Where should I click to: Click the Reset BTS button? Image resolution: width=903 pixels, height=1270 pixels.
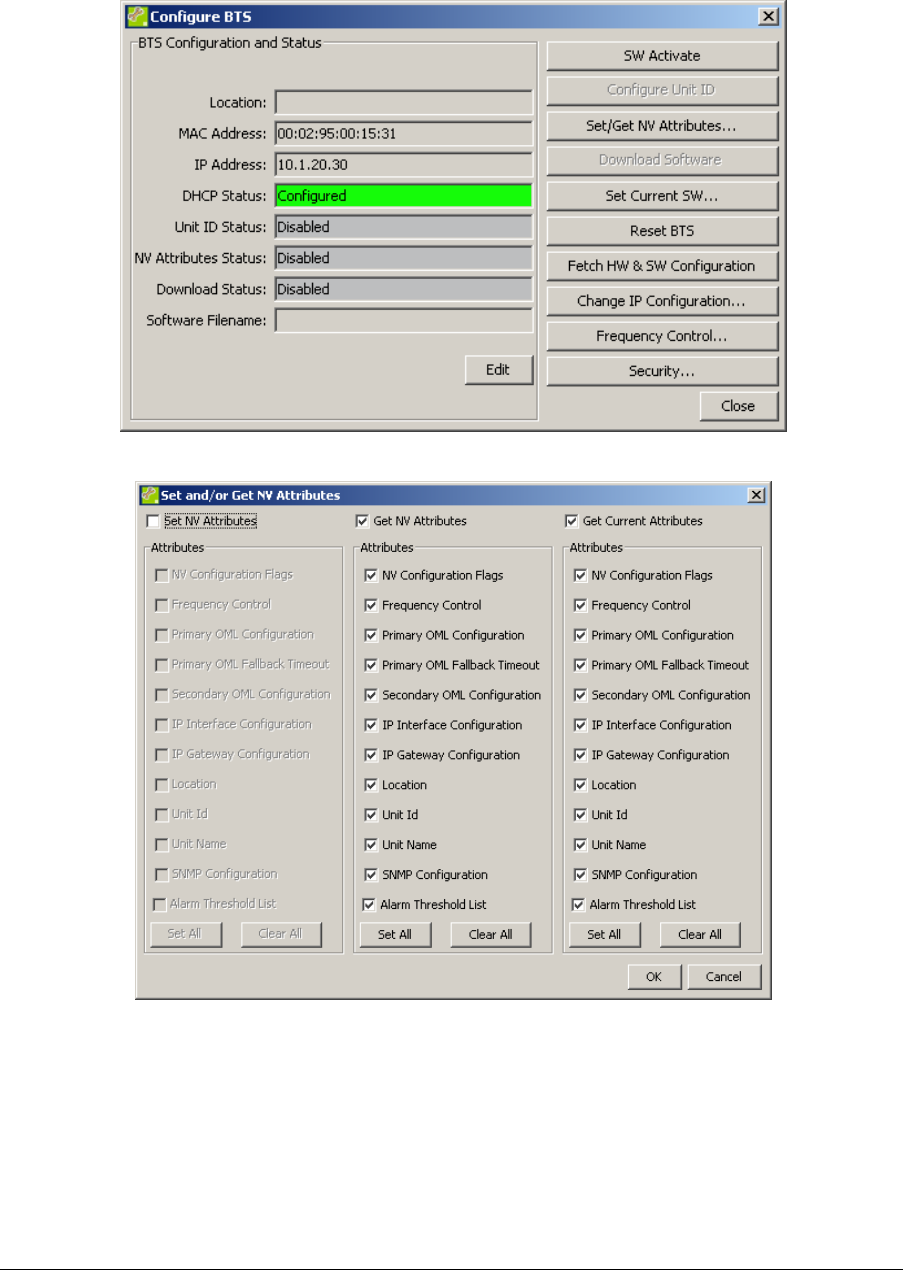click(662, 231)
